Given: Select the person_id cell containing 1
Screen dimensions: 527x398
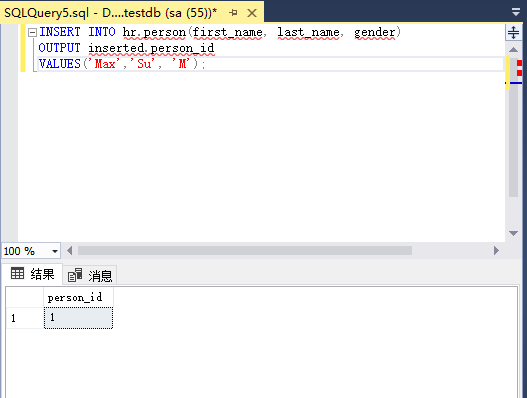Looking at the screenshot, I should coord(78,318).
